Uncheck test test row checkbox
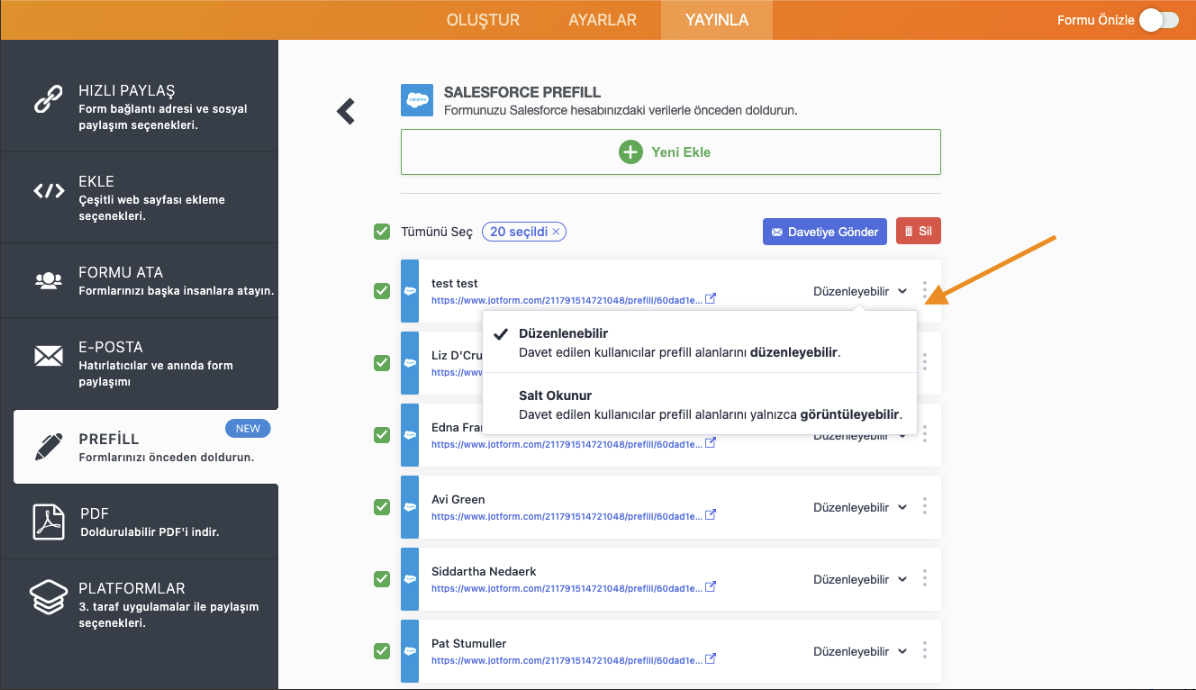1196x690 pixels. coord(382,290)
